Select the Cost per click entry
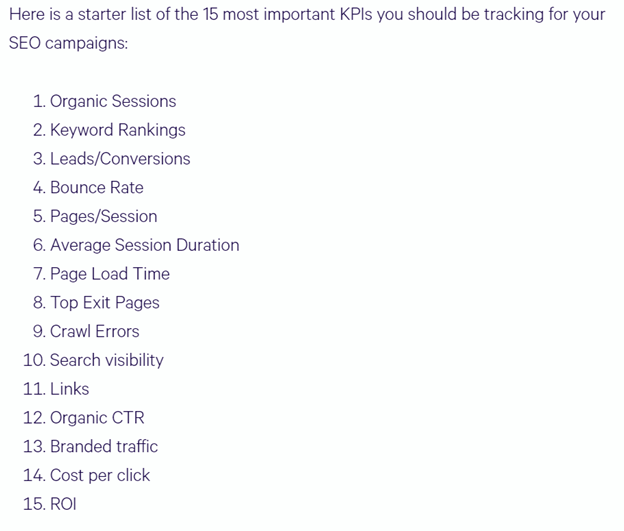This screenshot has width=624, height=531. [99, 476]
